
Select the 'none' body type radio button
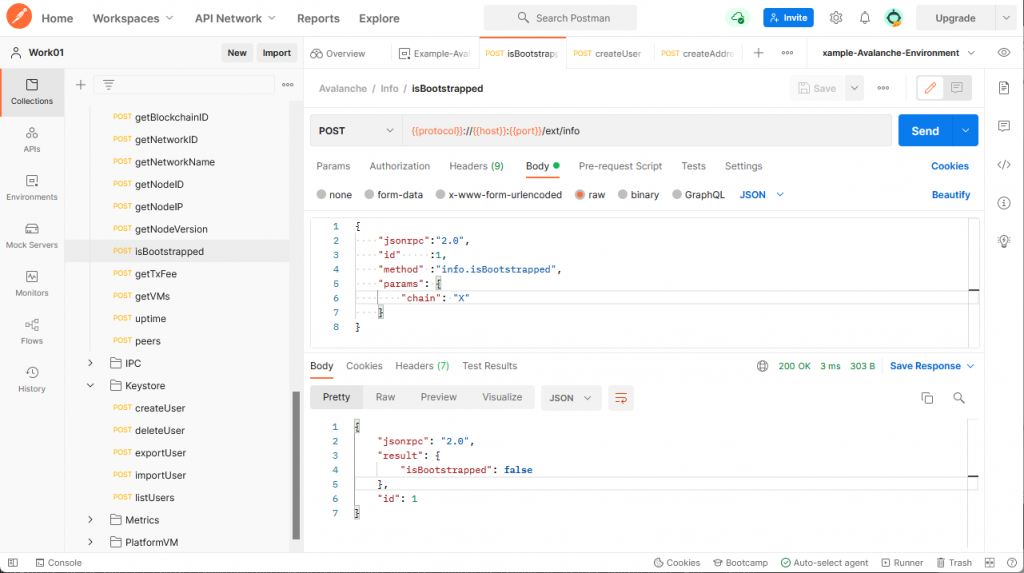click(321, 195)
